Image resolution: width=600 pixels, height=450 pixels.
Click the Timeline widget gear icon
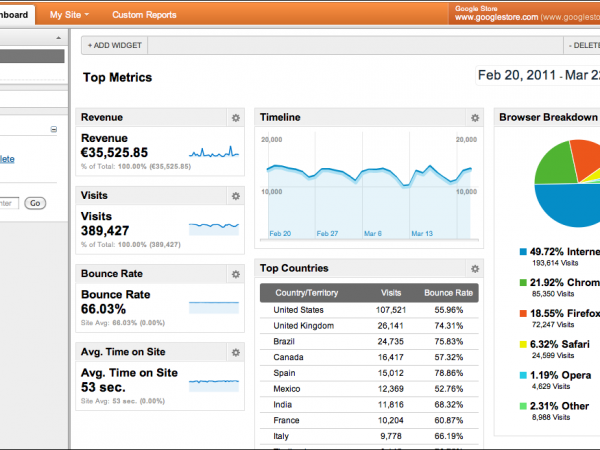[475, 118]
